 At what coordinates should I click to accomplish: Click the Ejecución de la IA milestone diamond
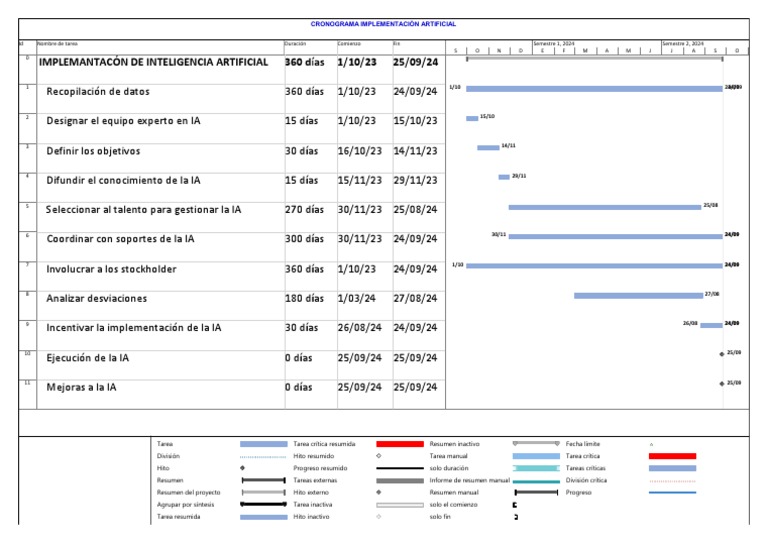(x=721, y=354)
